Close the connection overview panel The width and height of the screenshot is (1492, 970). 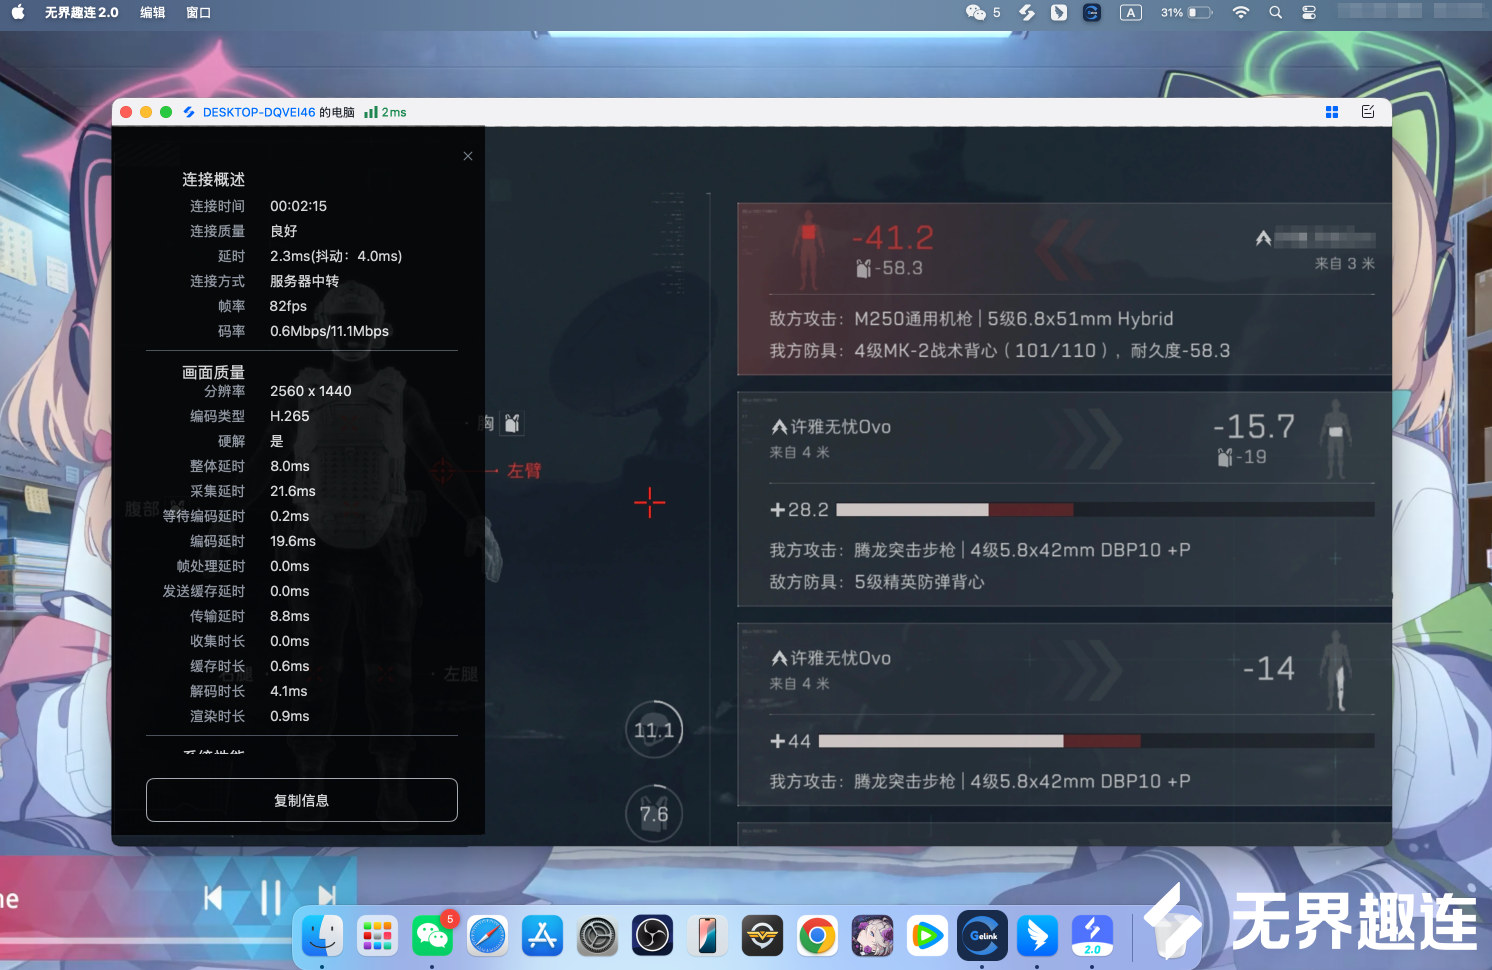[x=468, y=156]
